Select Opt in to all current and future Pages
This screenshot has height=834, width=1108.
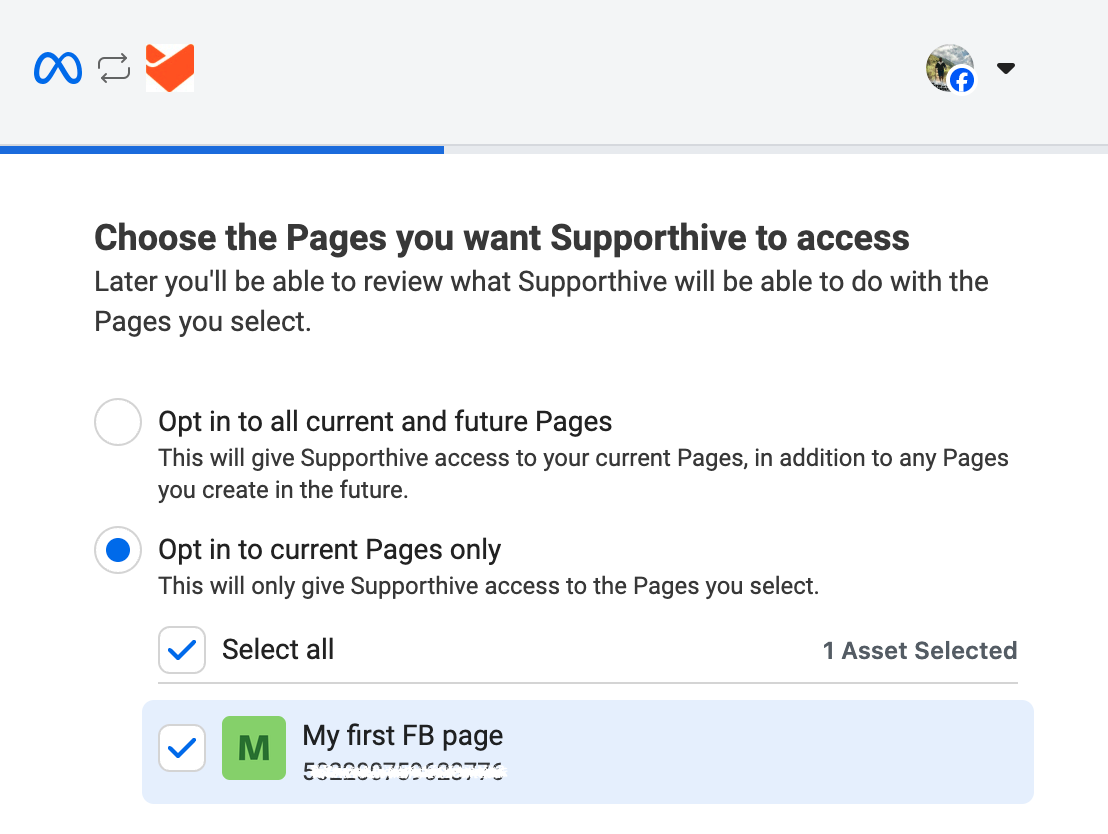click(x=118, y=422)
